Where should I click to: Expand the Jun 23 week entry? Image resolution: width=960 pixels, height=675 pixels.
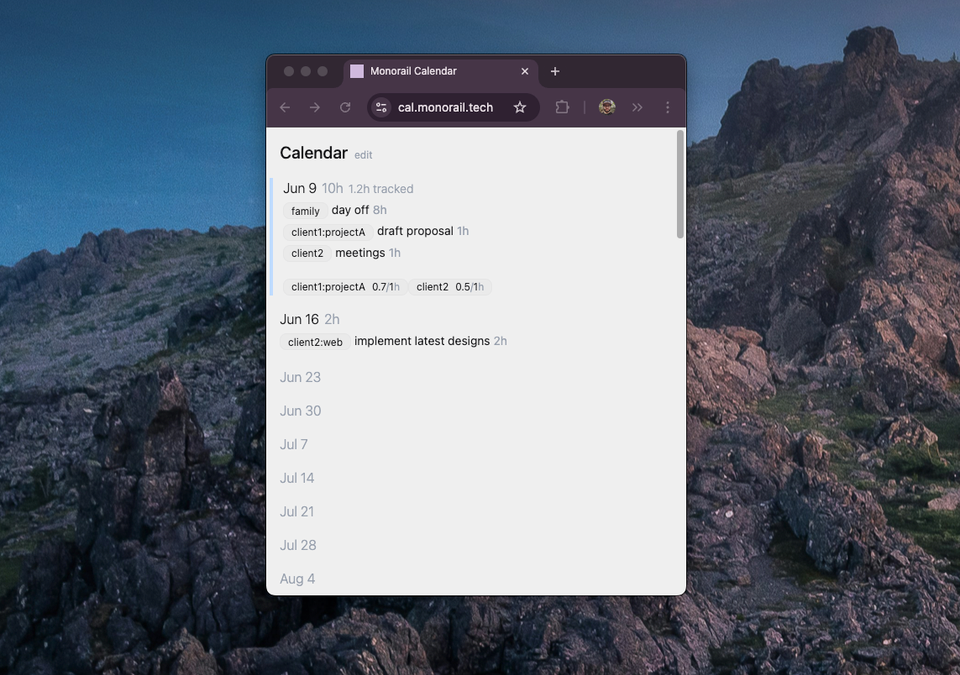[300, 377]
